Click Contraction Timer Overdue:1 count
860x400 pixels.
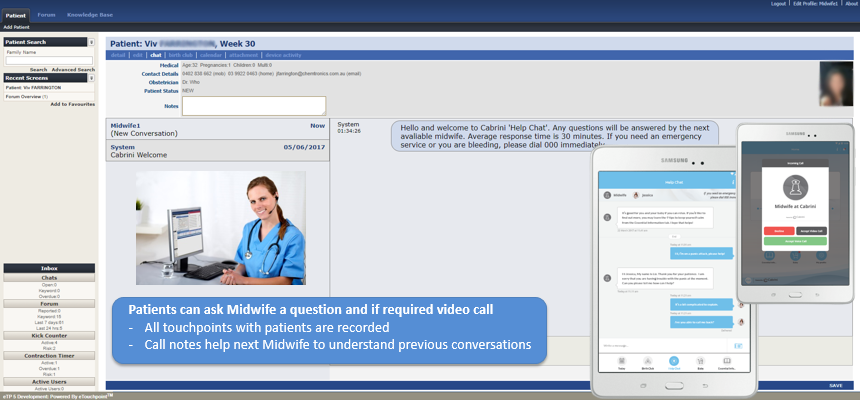pos(49,369)
